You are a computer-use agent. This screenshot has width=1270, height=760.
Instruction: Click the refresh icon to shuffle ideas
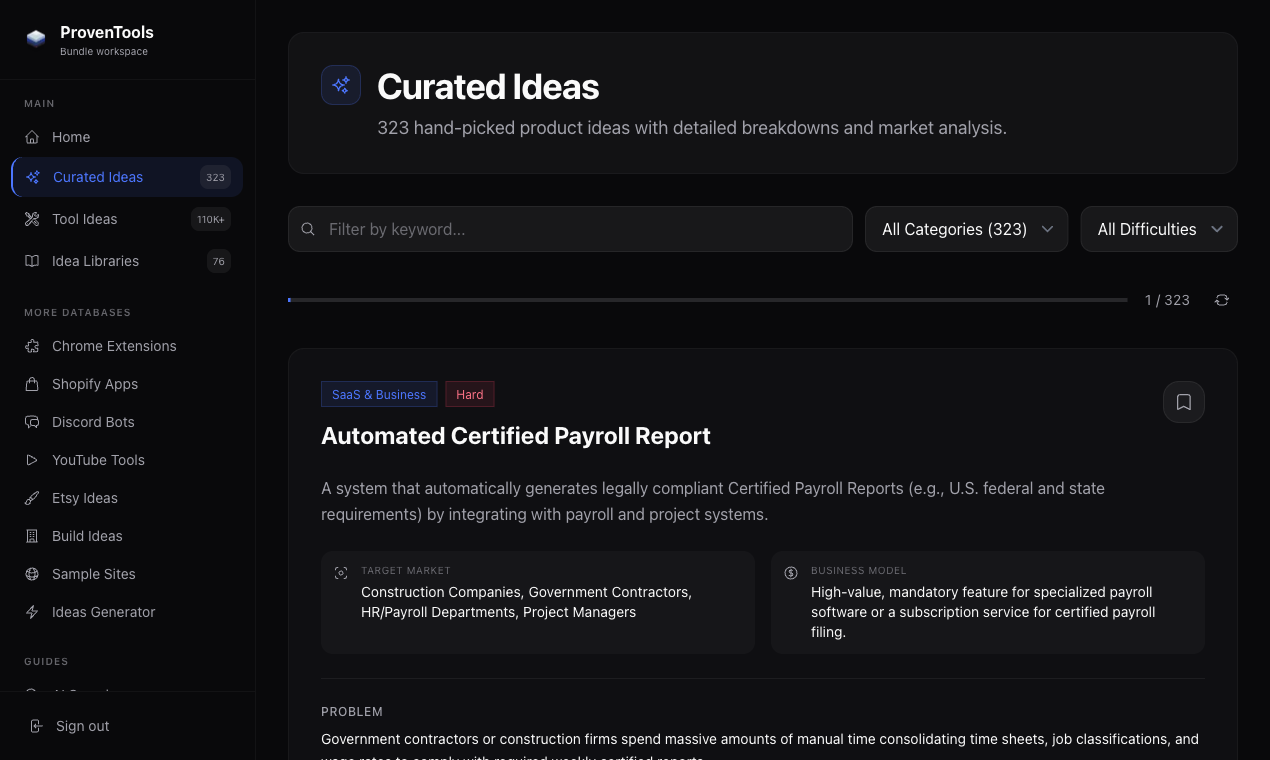1222,299
